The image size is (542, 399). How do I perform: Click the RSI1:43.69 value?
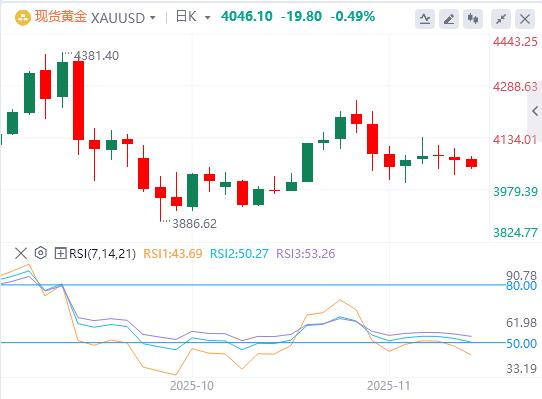[172, 253]
